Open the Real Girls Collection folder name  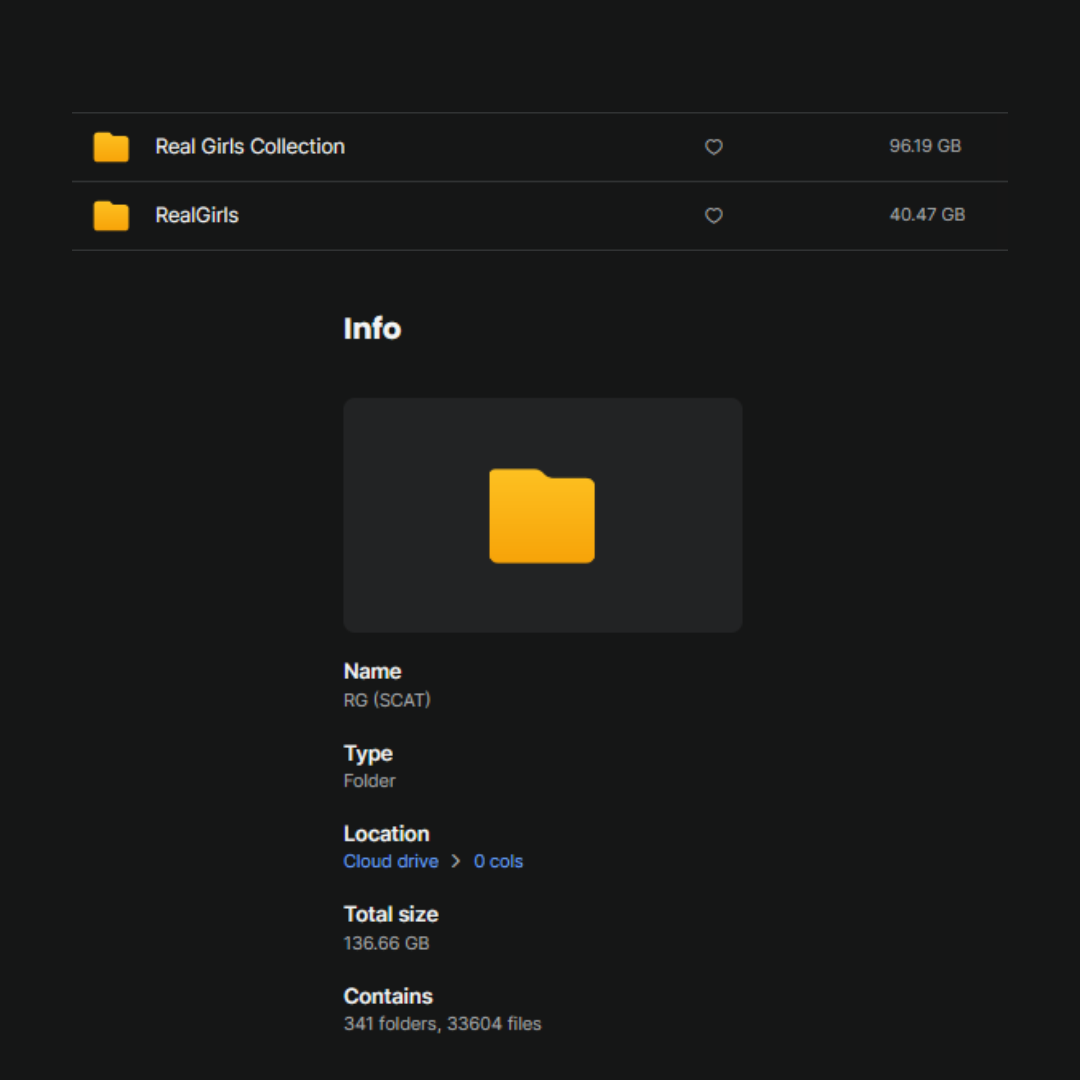tap(250, 147)
